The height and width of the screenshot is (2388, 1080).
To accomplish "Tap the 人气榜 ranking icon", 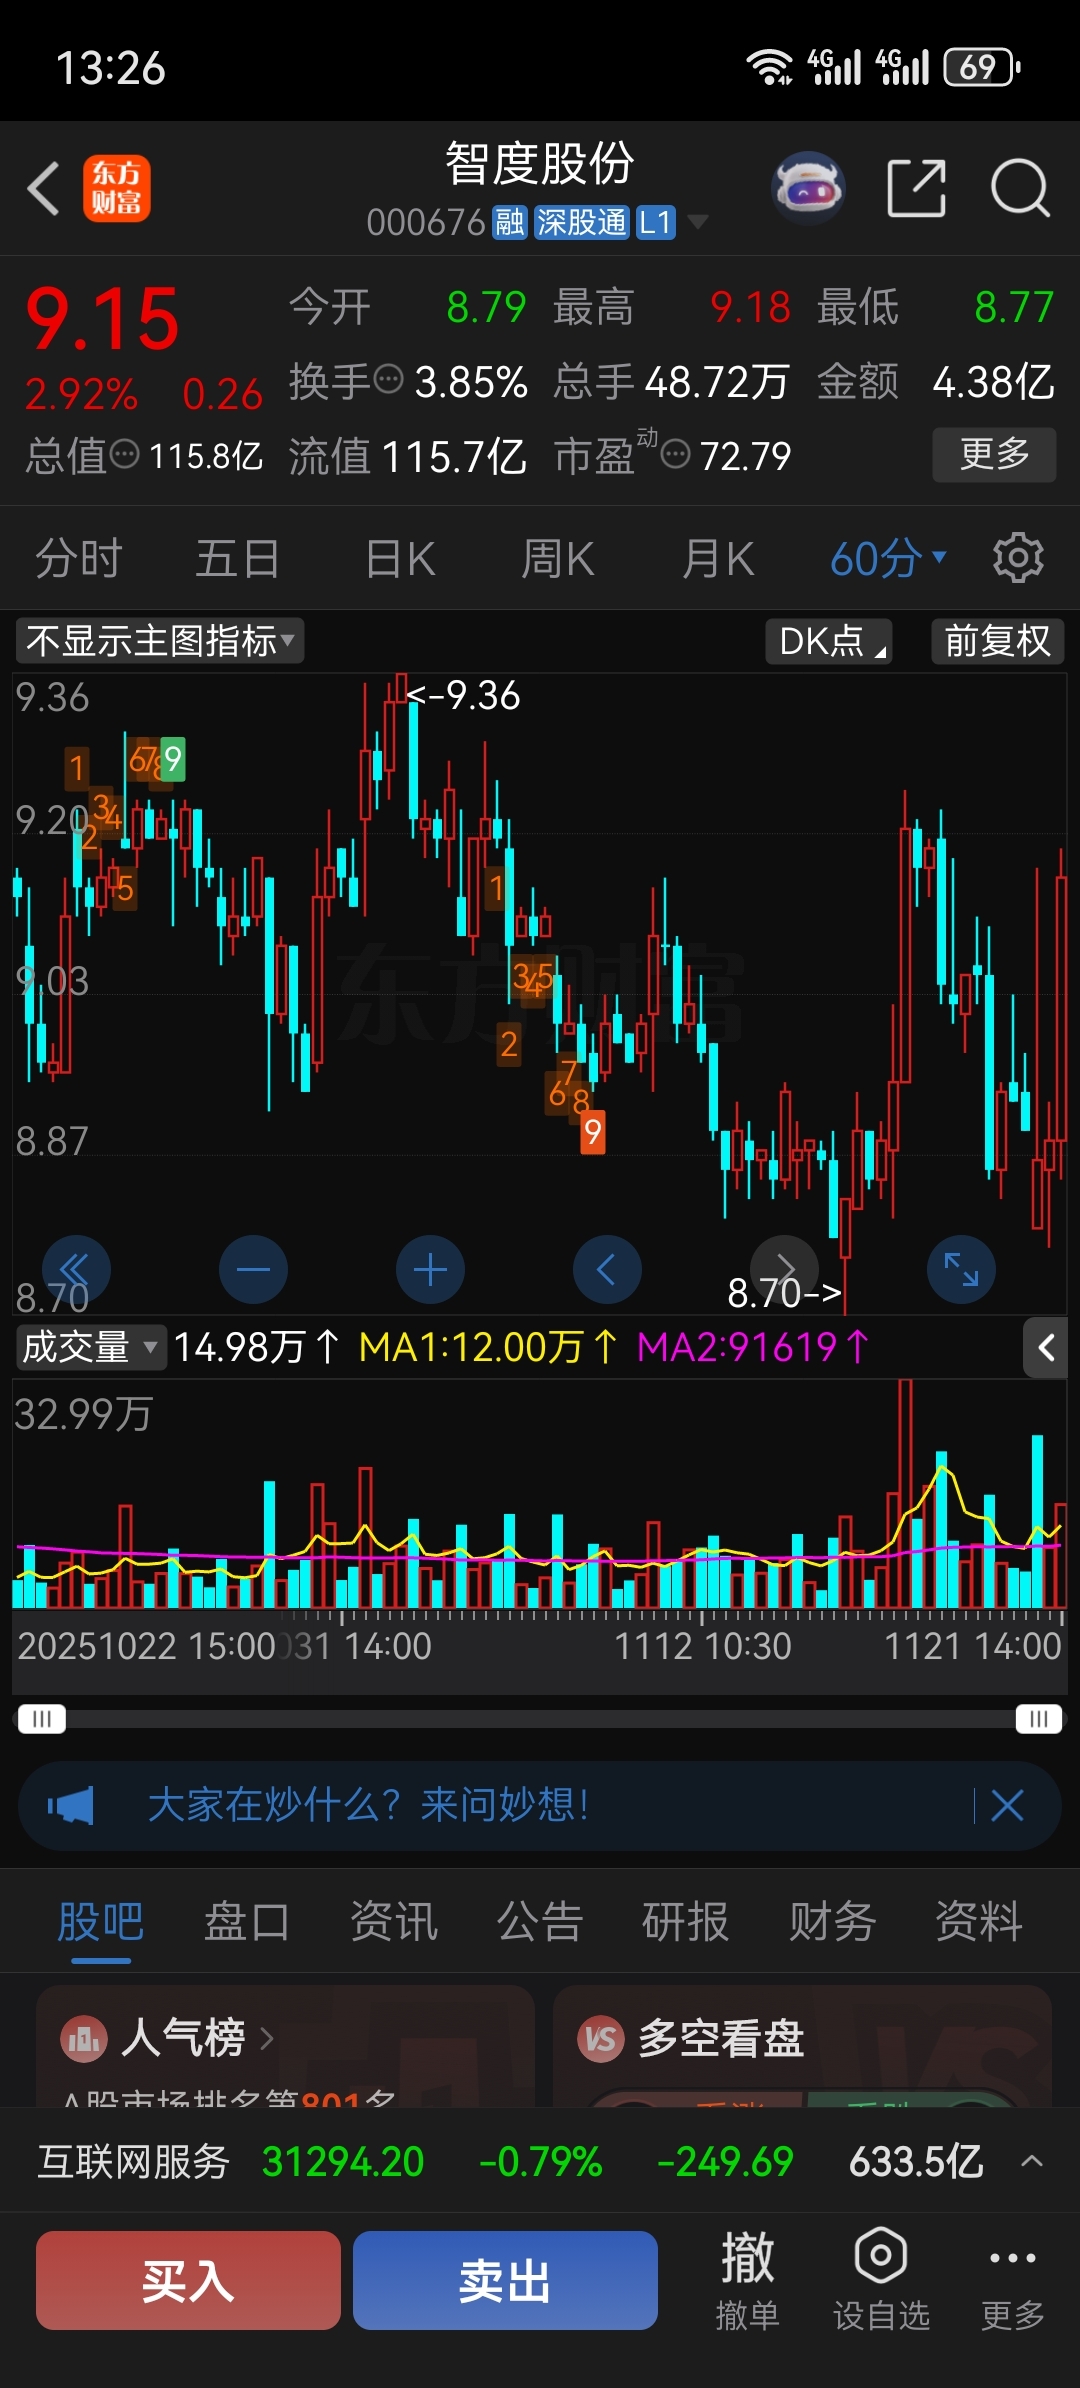I will pyautogui.click(x=83, y=2038).
